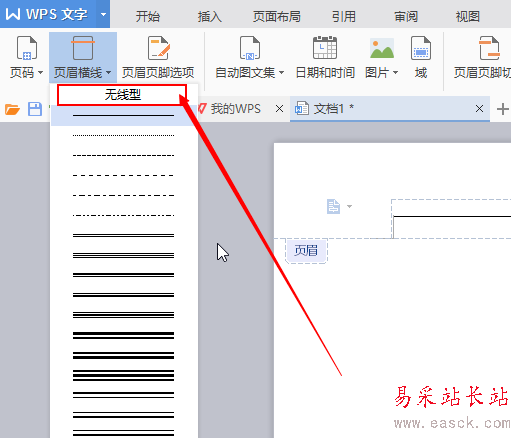
Task: Open Header and Footer Options (页眉页脚选项)
Action: tap(158, 57)
